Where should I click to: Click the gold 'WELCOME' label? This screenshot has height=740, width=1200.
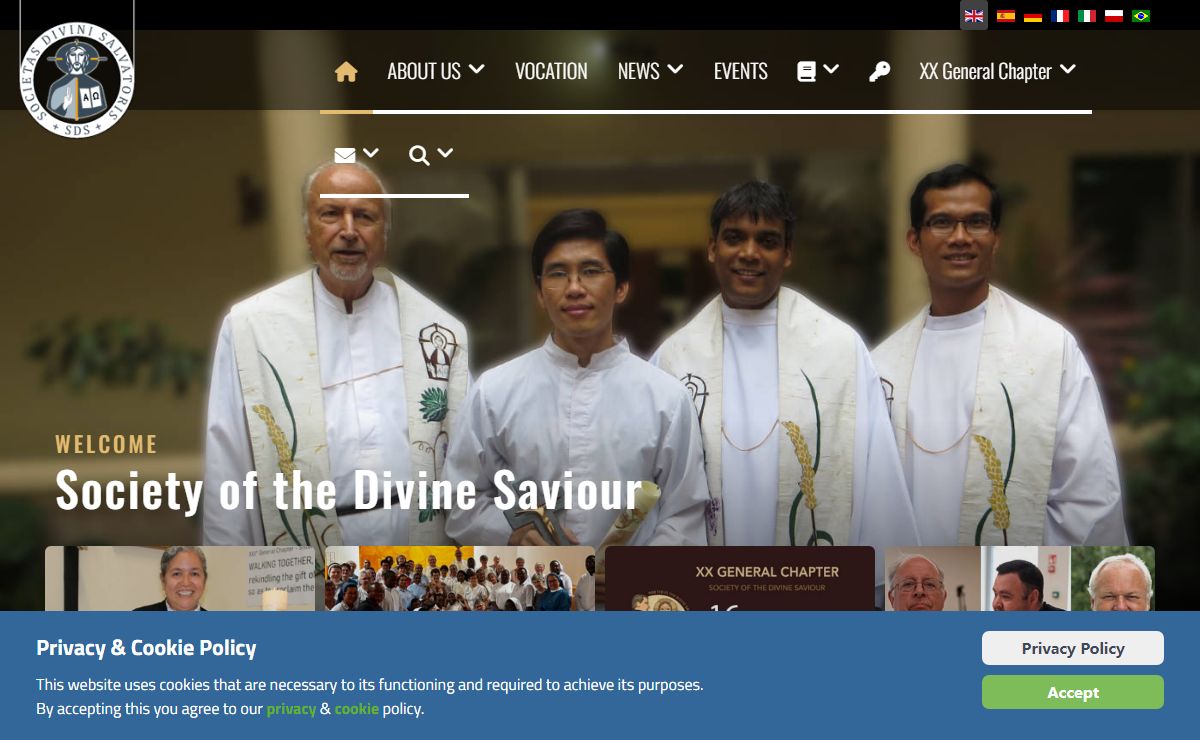(107, 444)
